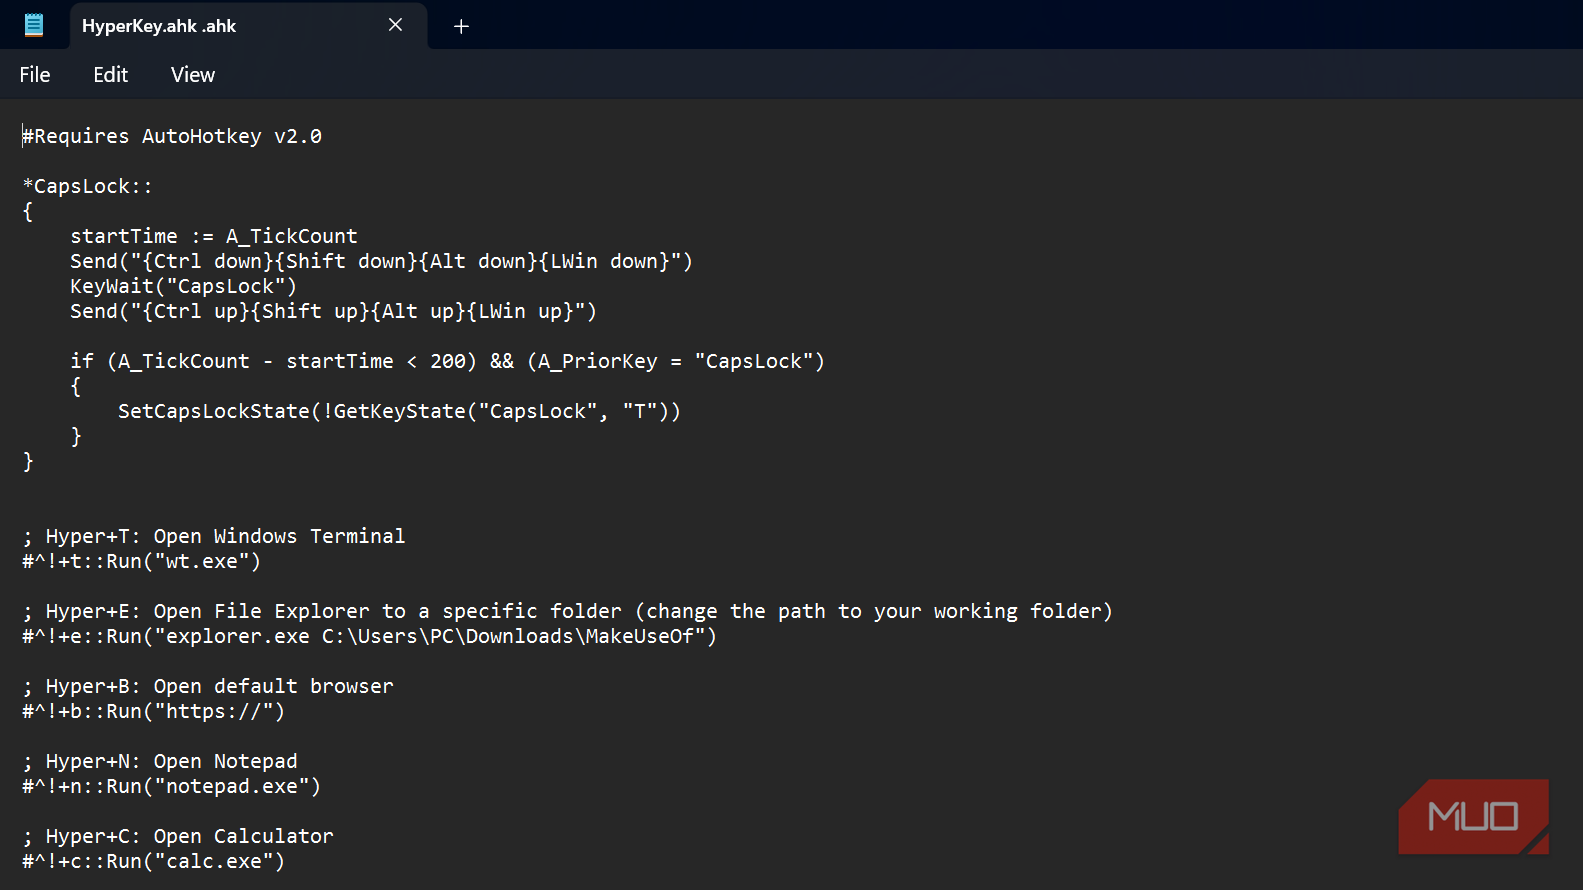Click the Run explorer.exe MakeUseOf line

pos(369,636)
